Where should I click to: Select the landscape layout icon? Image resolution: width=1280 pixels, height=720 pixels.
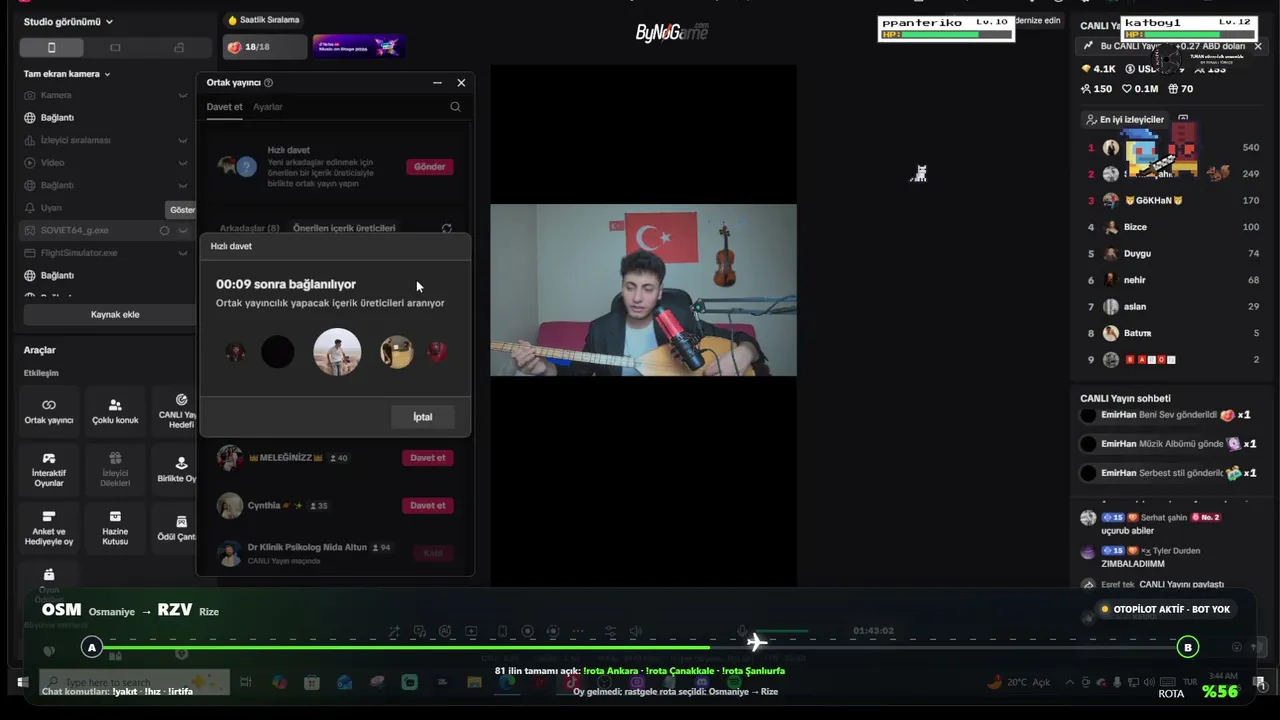[115, 48]
